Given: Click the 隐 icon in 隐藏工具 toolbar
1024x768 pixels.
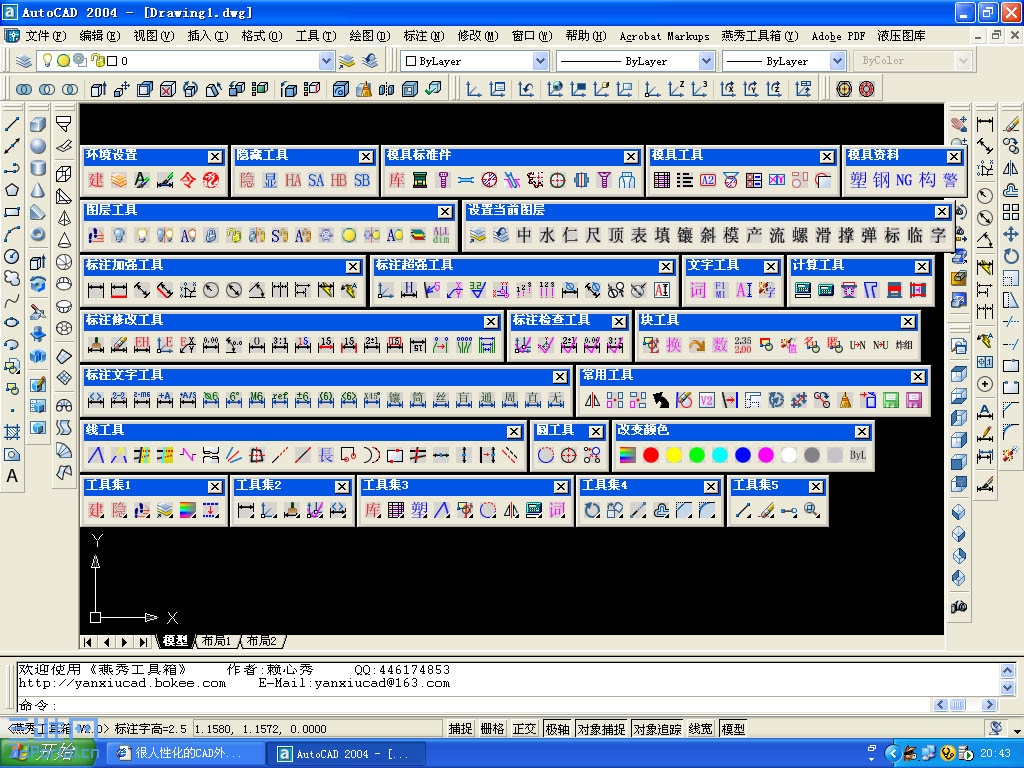Looking at the screenshot, I should (248, 180).
